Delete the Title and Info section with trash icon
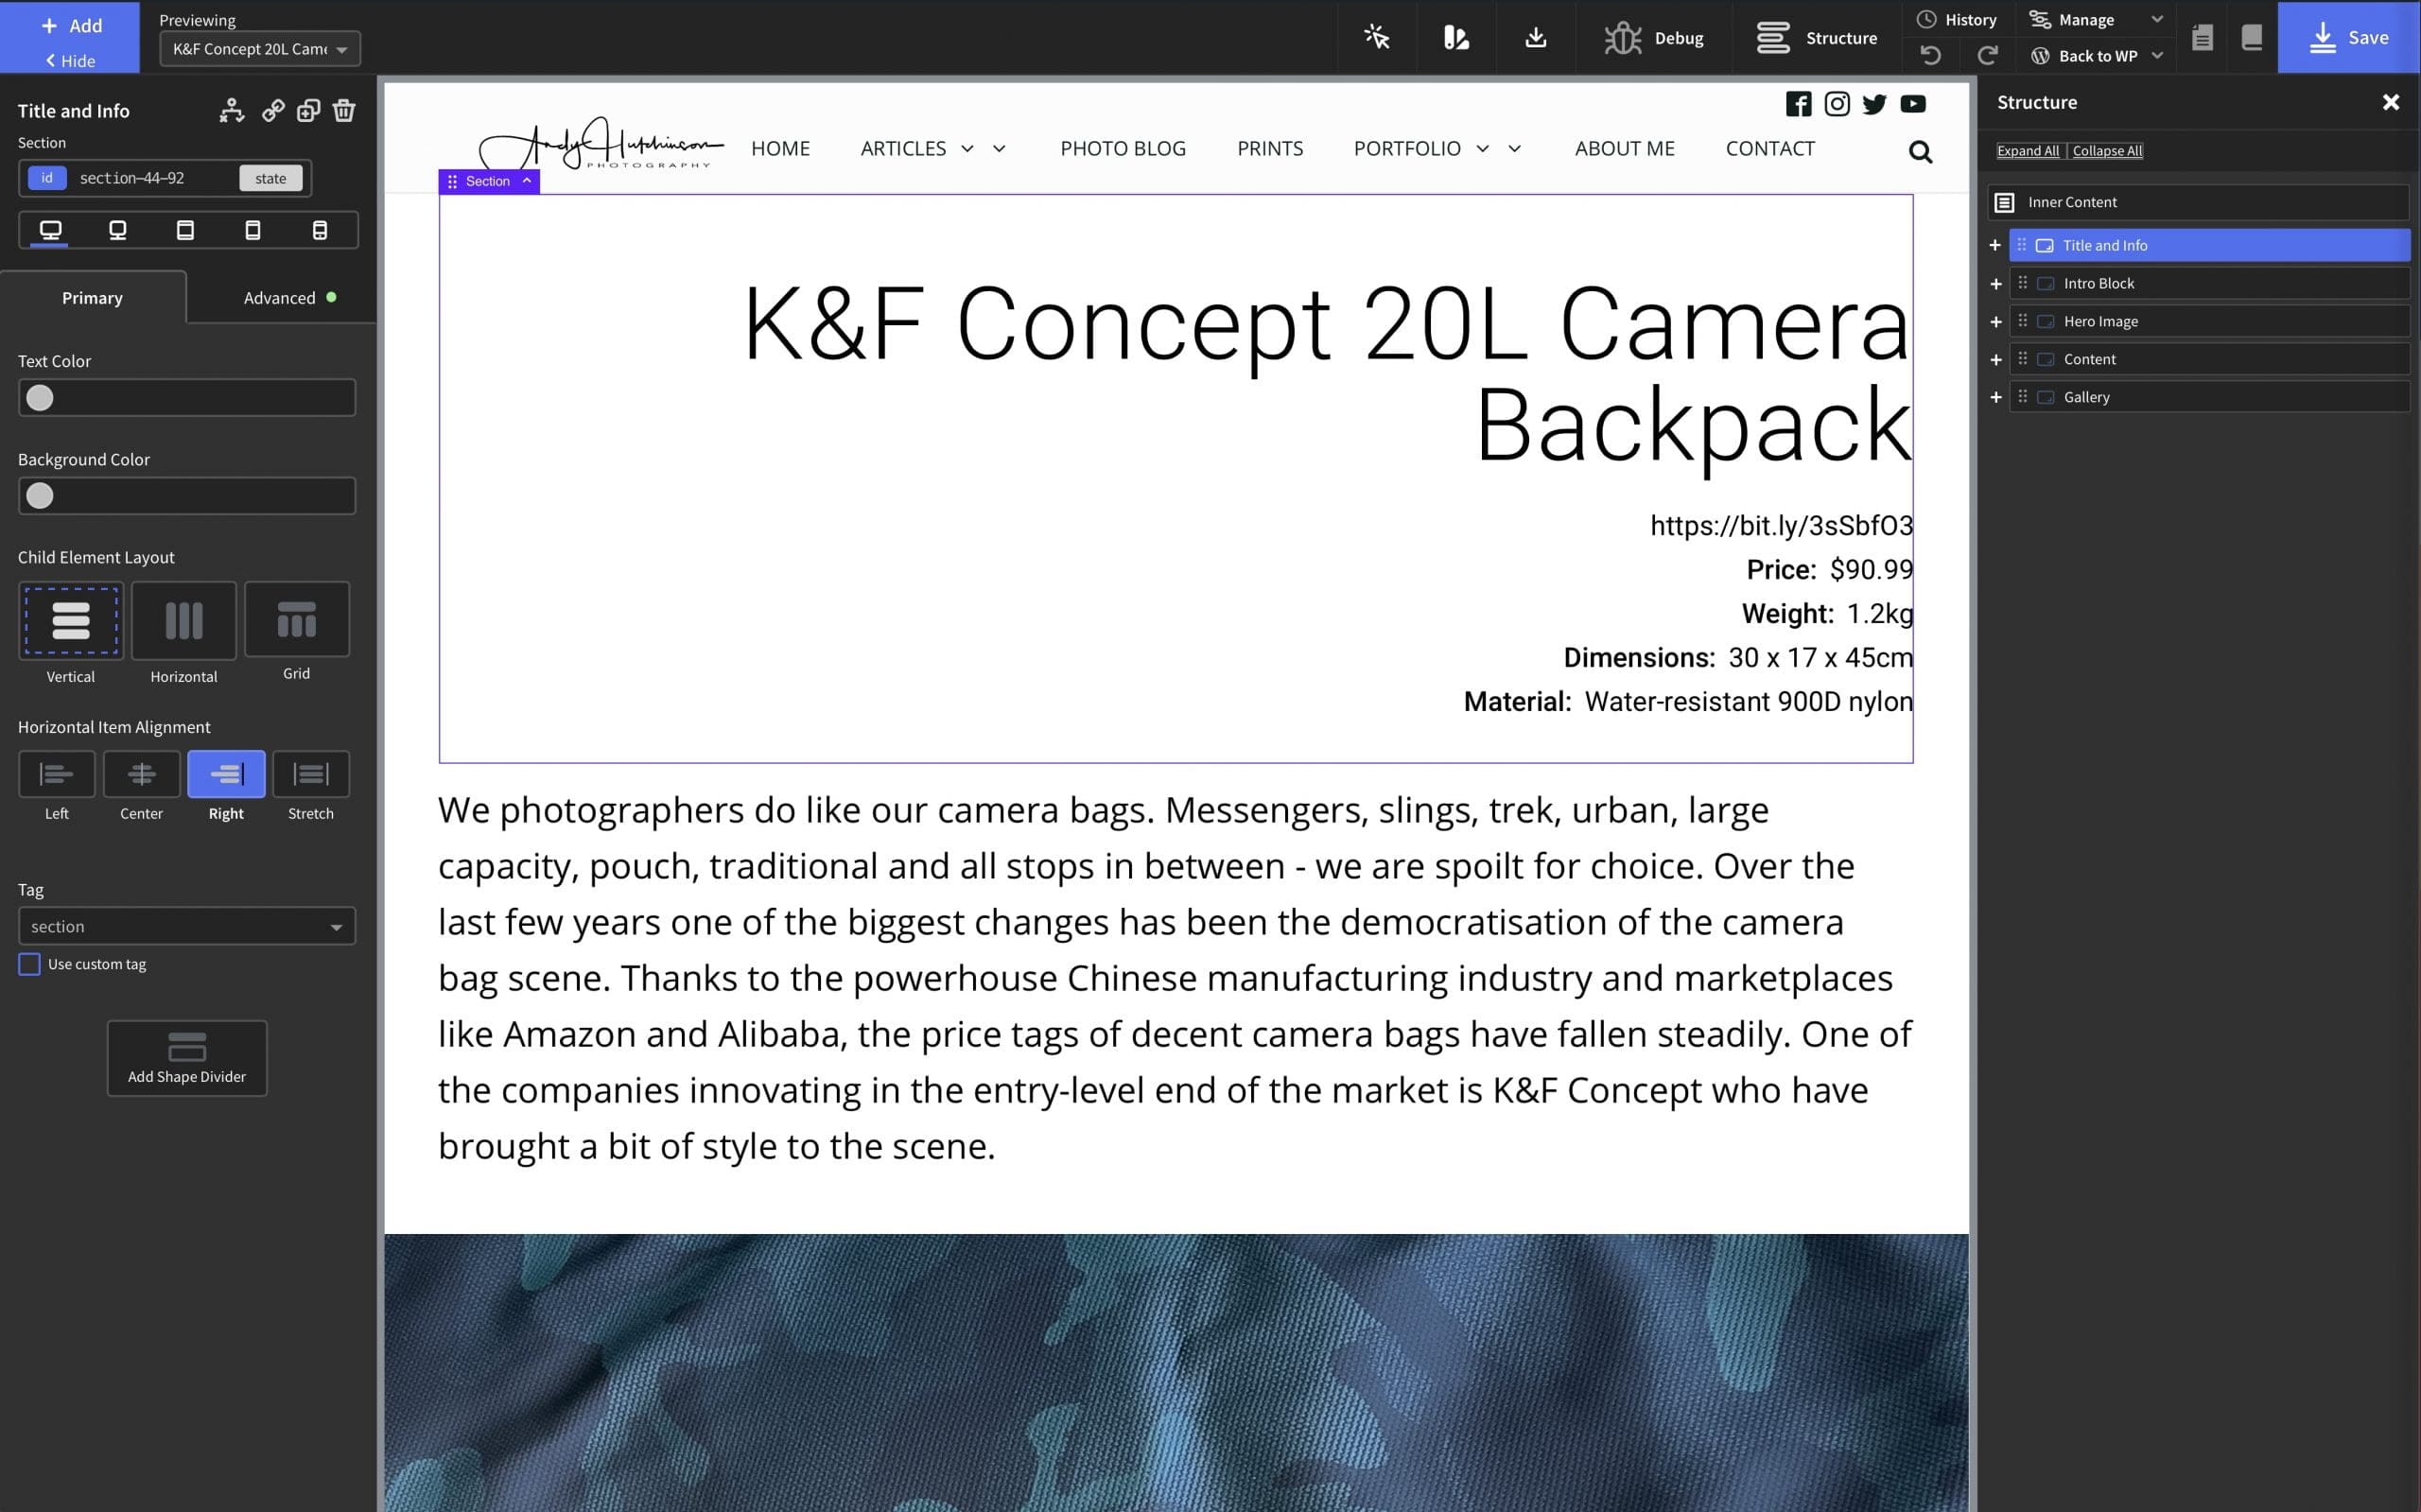 tap(344, 110)
